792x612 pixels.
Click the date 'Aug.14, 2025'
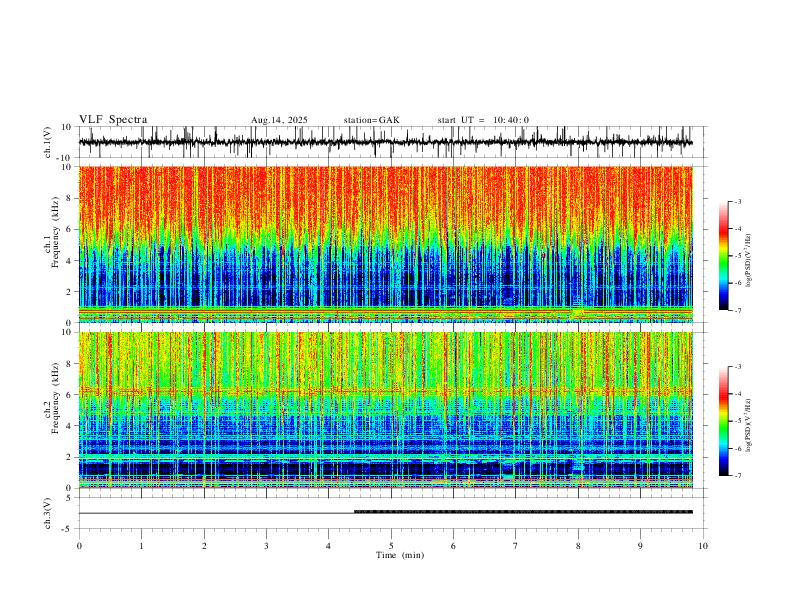[x=279, y=120]
